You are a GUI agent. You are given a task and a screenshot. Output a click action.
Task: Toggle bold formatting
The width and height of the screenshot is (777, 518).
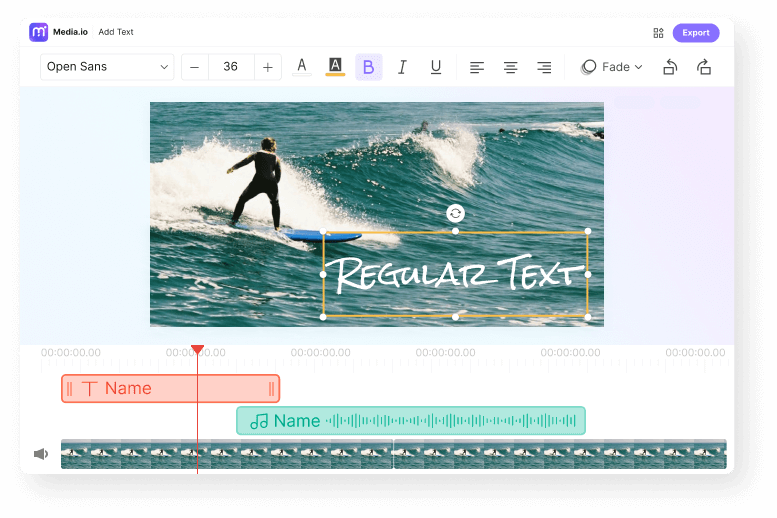click(x=368, y=67)
